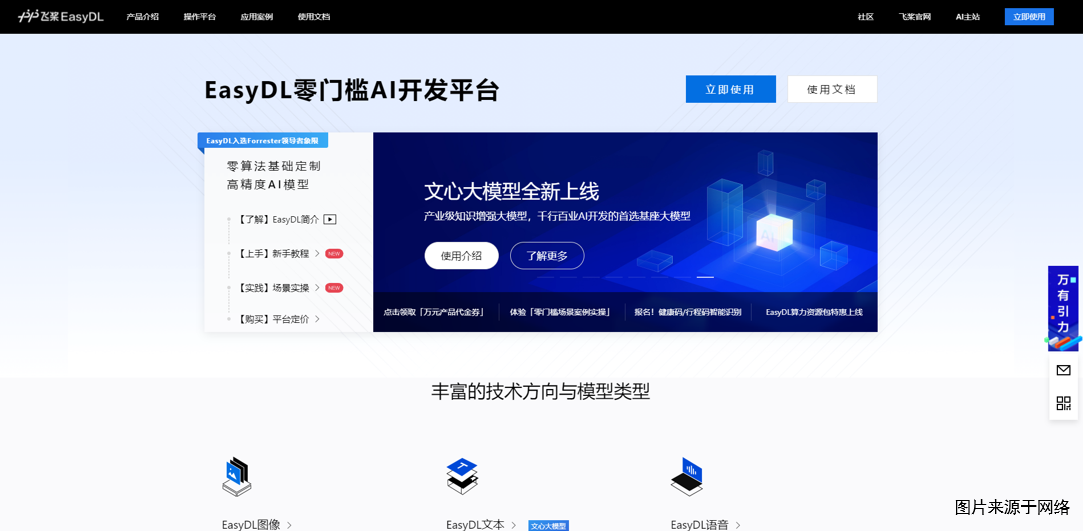Click the mail envelope icon on sidebar
The height and width of the screenshot is (531, 1084).
(x=1063, y=370)
